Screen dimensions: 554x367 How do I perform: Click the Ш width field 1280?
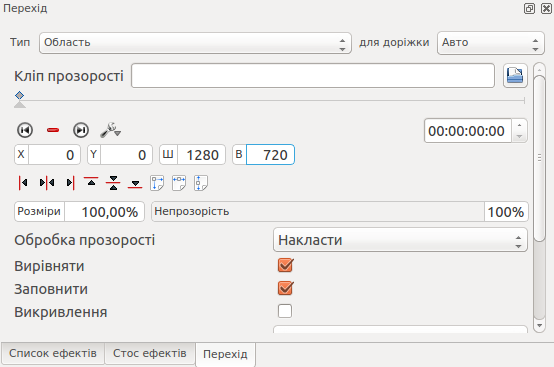192,155
